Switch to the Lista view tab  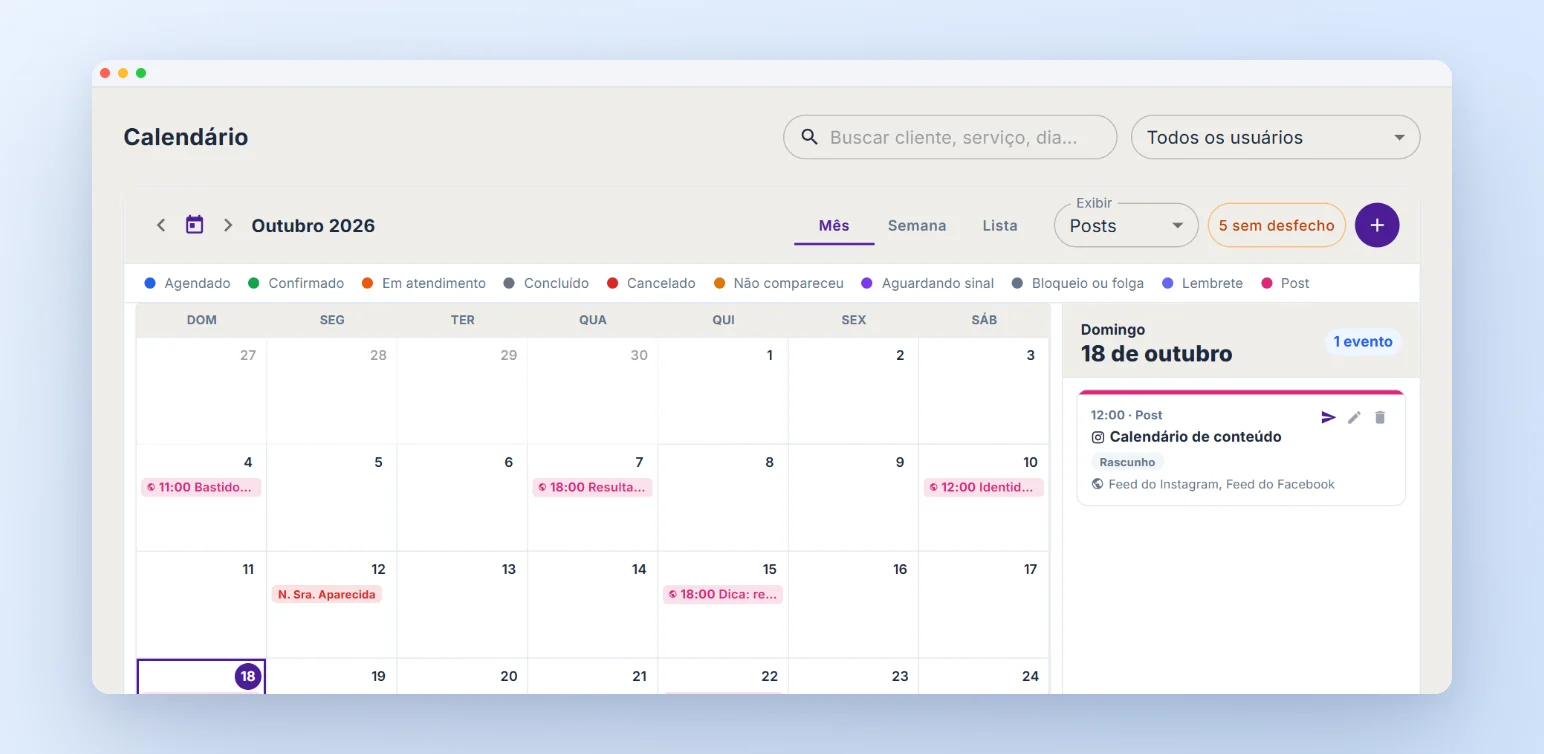(1000, 225)
